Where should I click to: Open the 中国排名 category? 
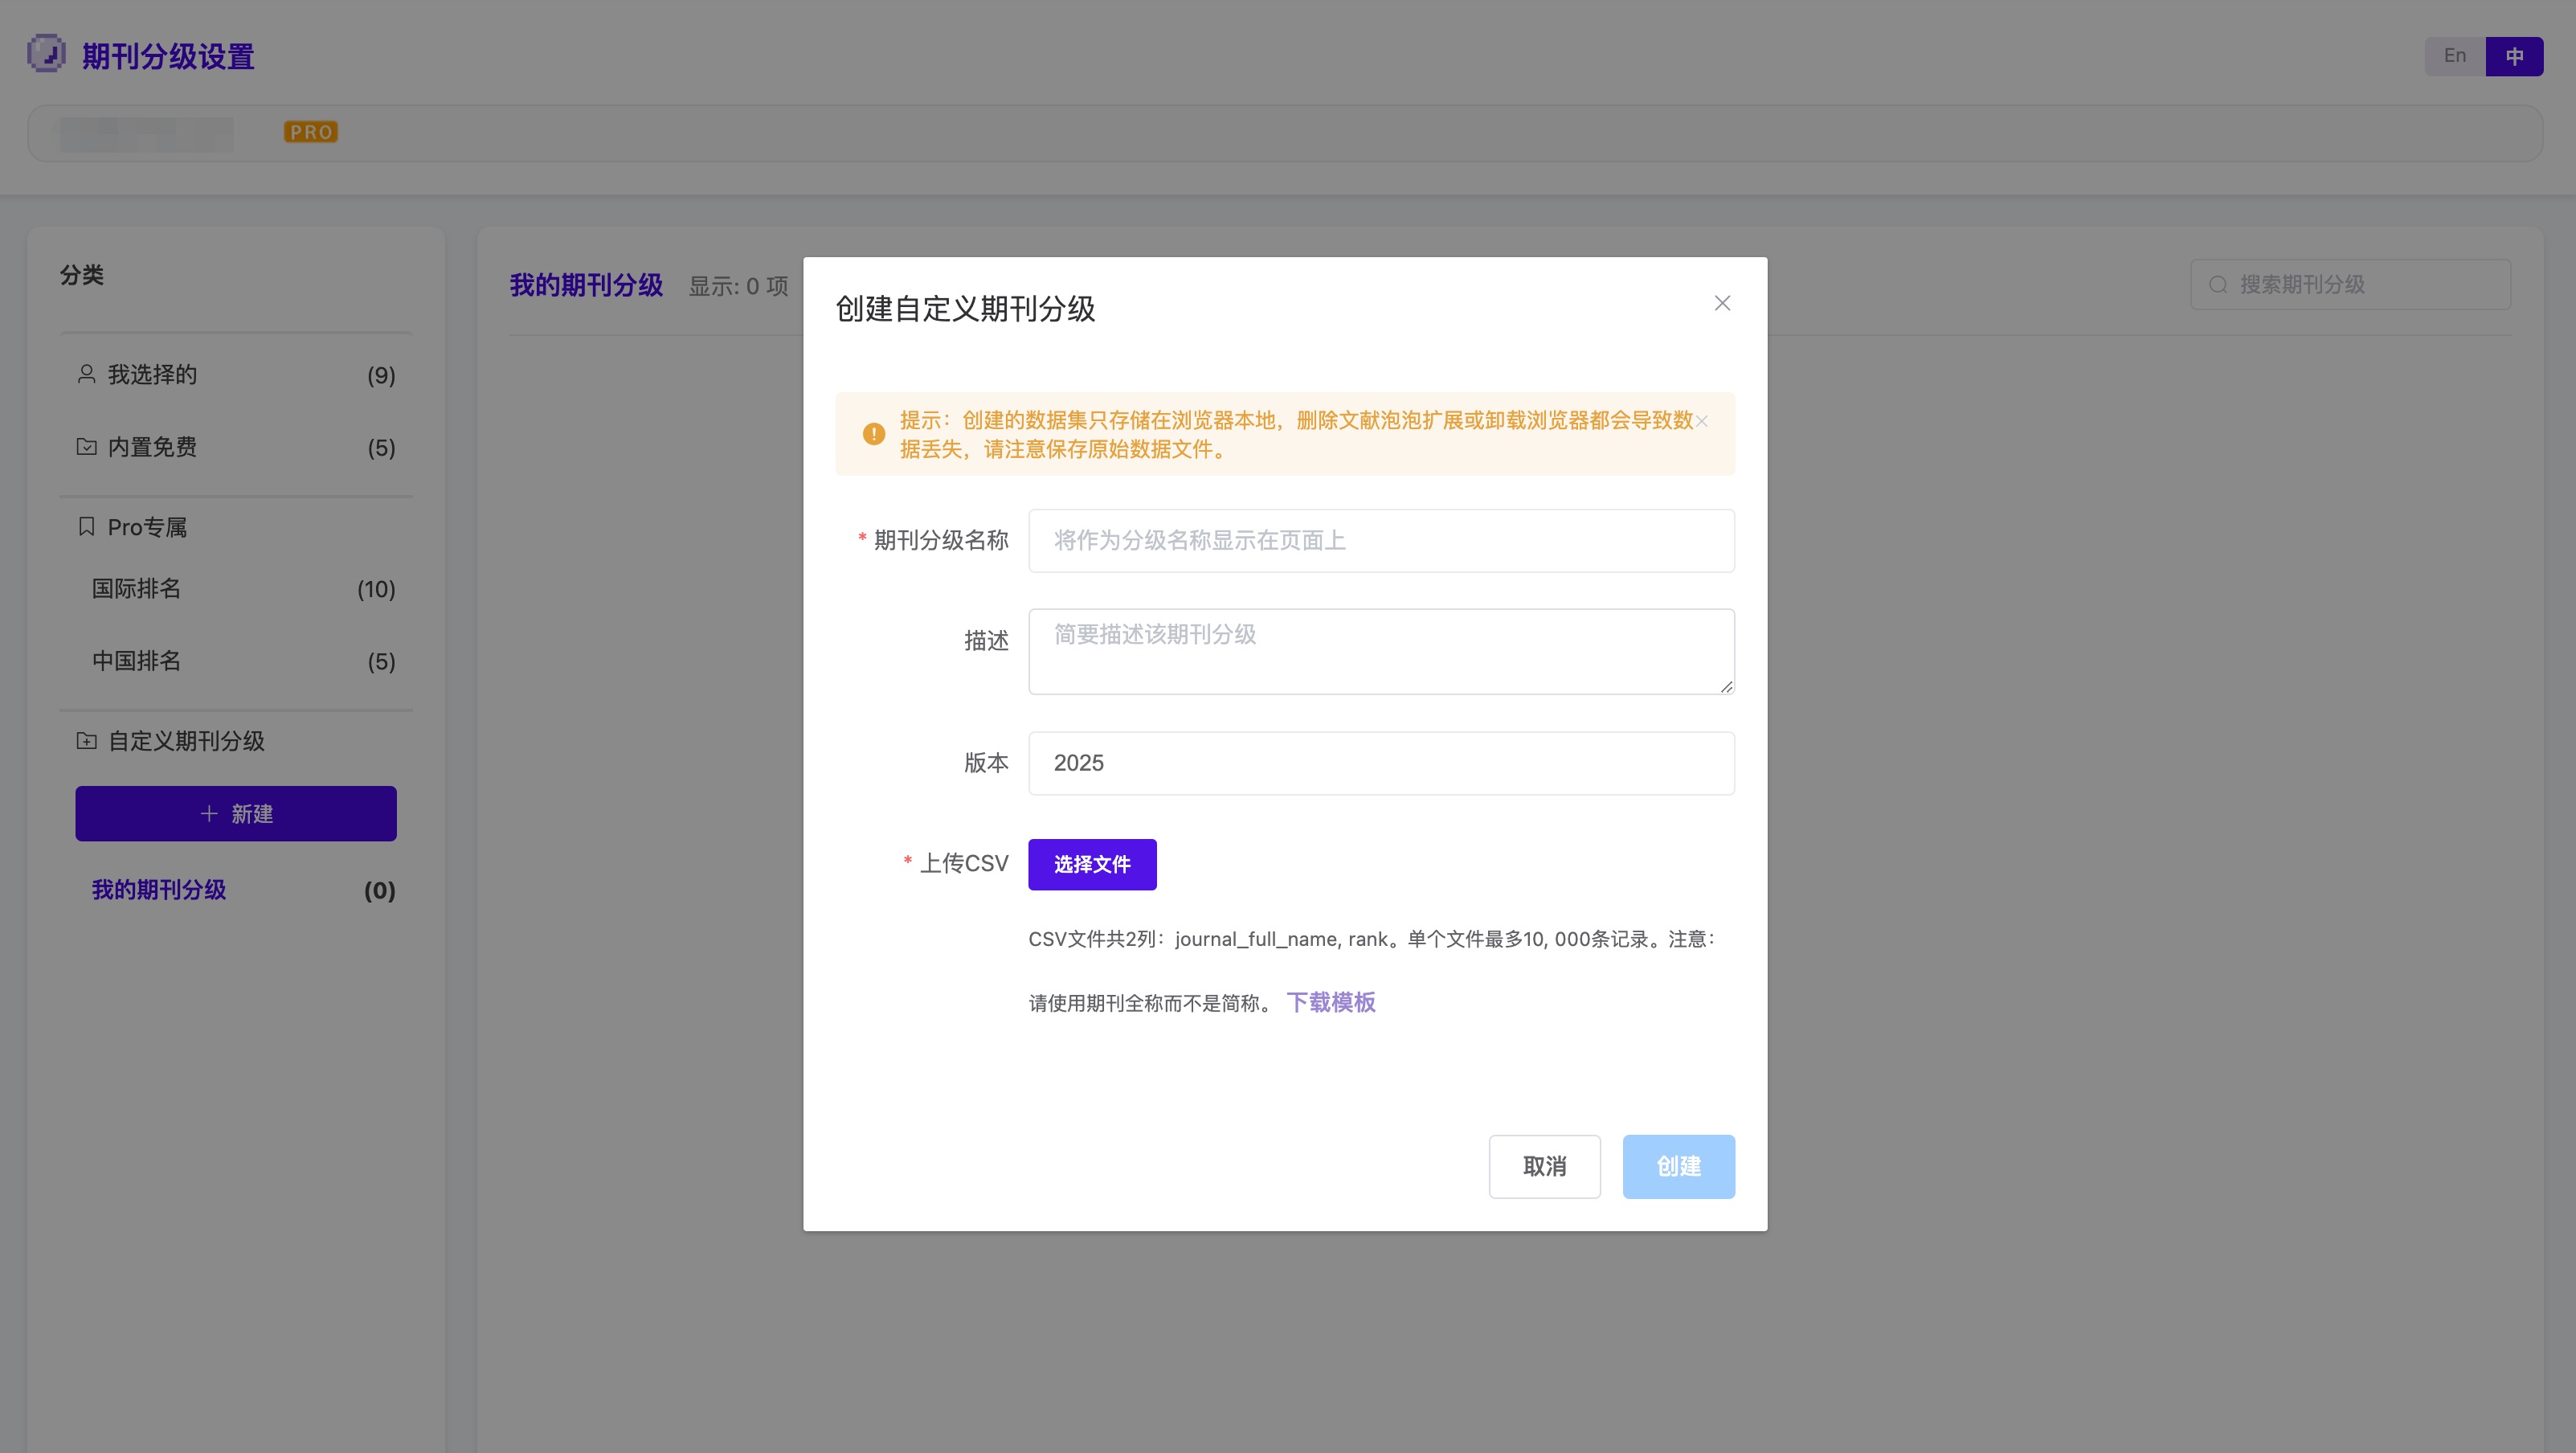[136, 660]
